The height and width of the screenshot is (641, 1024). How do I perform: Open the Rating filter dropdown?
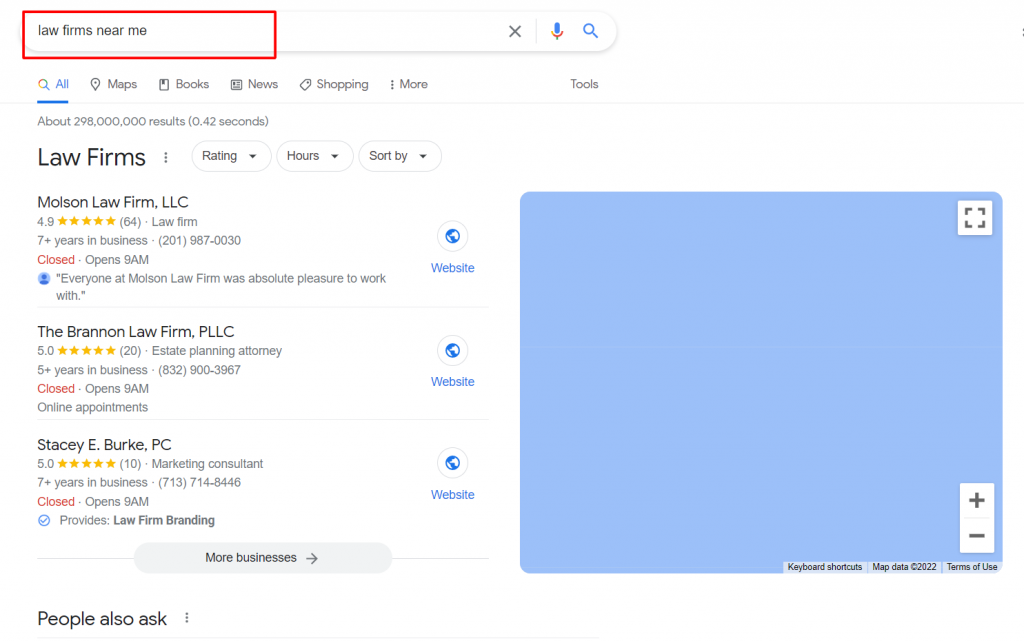231,156
